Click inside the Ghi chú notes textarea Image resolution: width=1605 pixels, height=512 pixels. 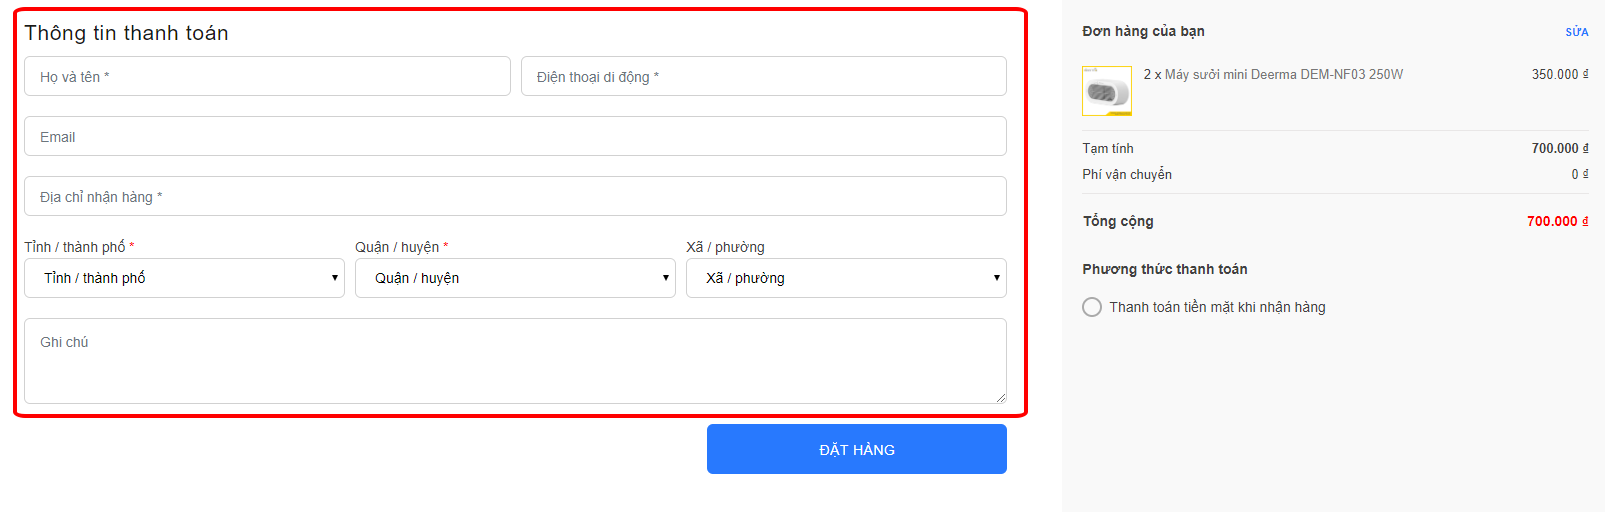(x=515, y=361)
